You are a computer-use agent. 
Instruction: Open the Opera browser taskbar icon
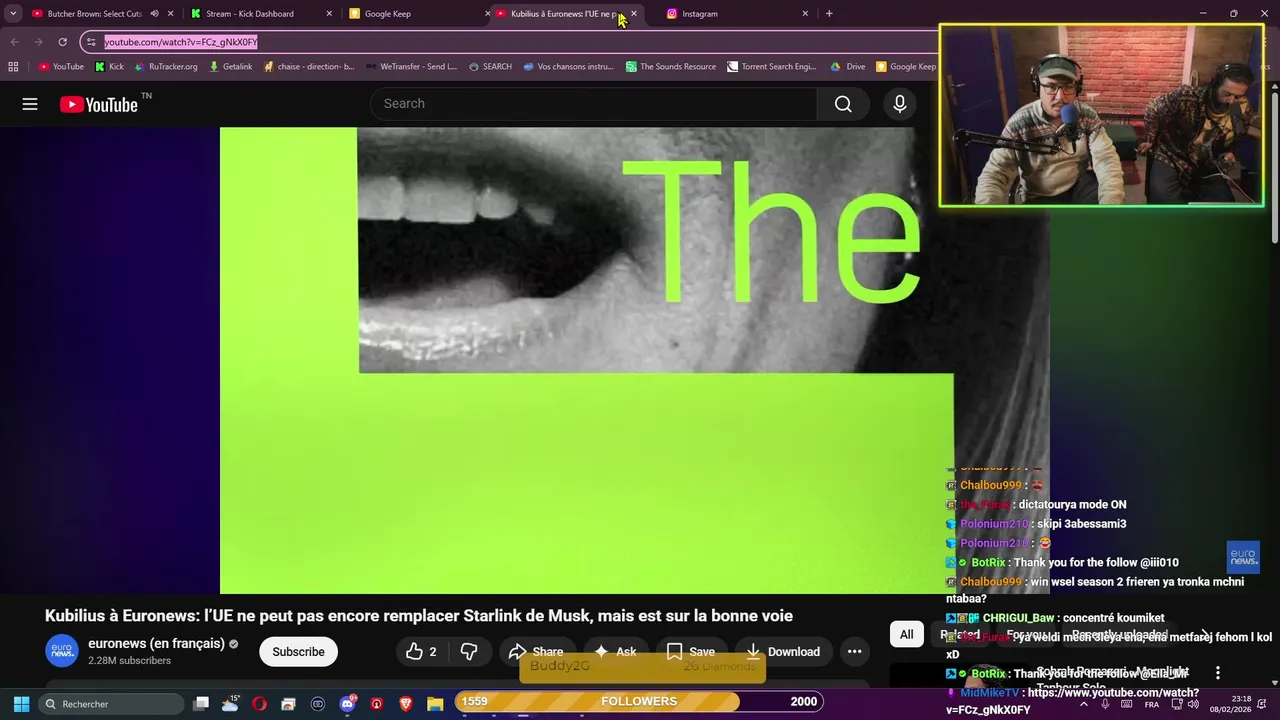260,704
